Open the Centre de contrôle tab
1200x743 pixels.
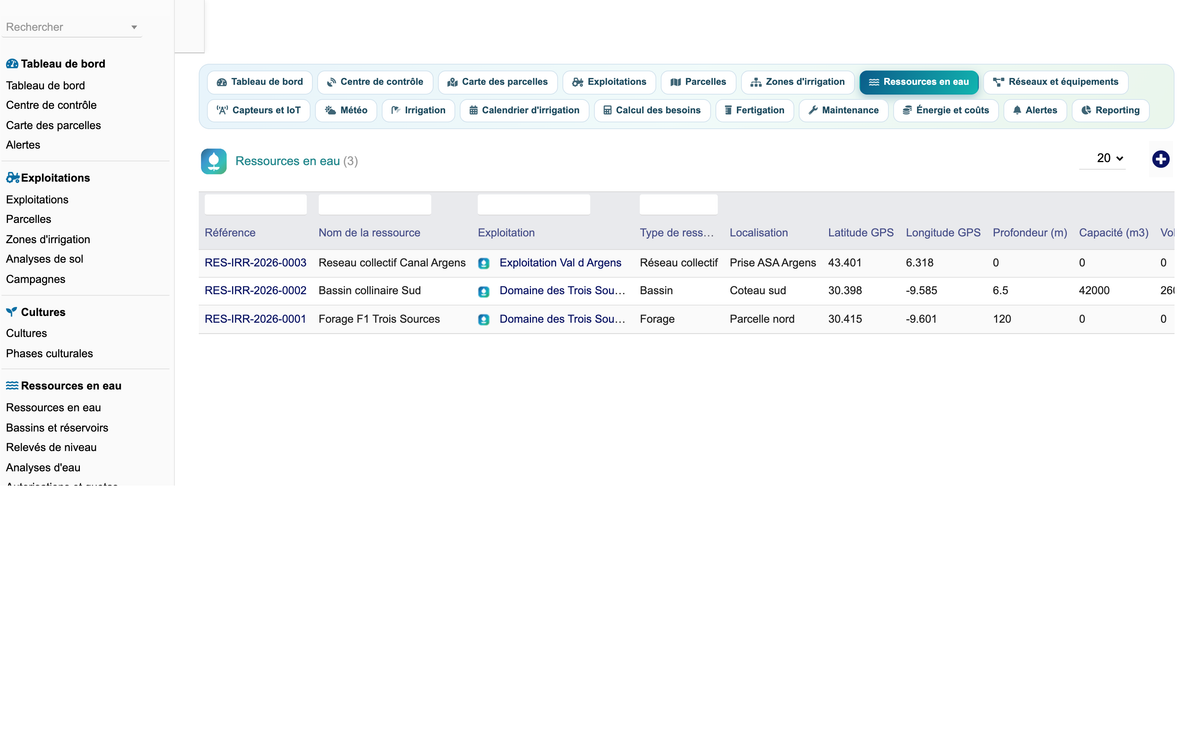(375, 82)
